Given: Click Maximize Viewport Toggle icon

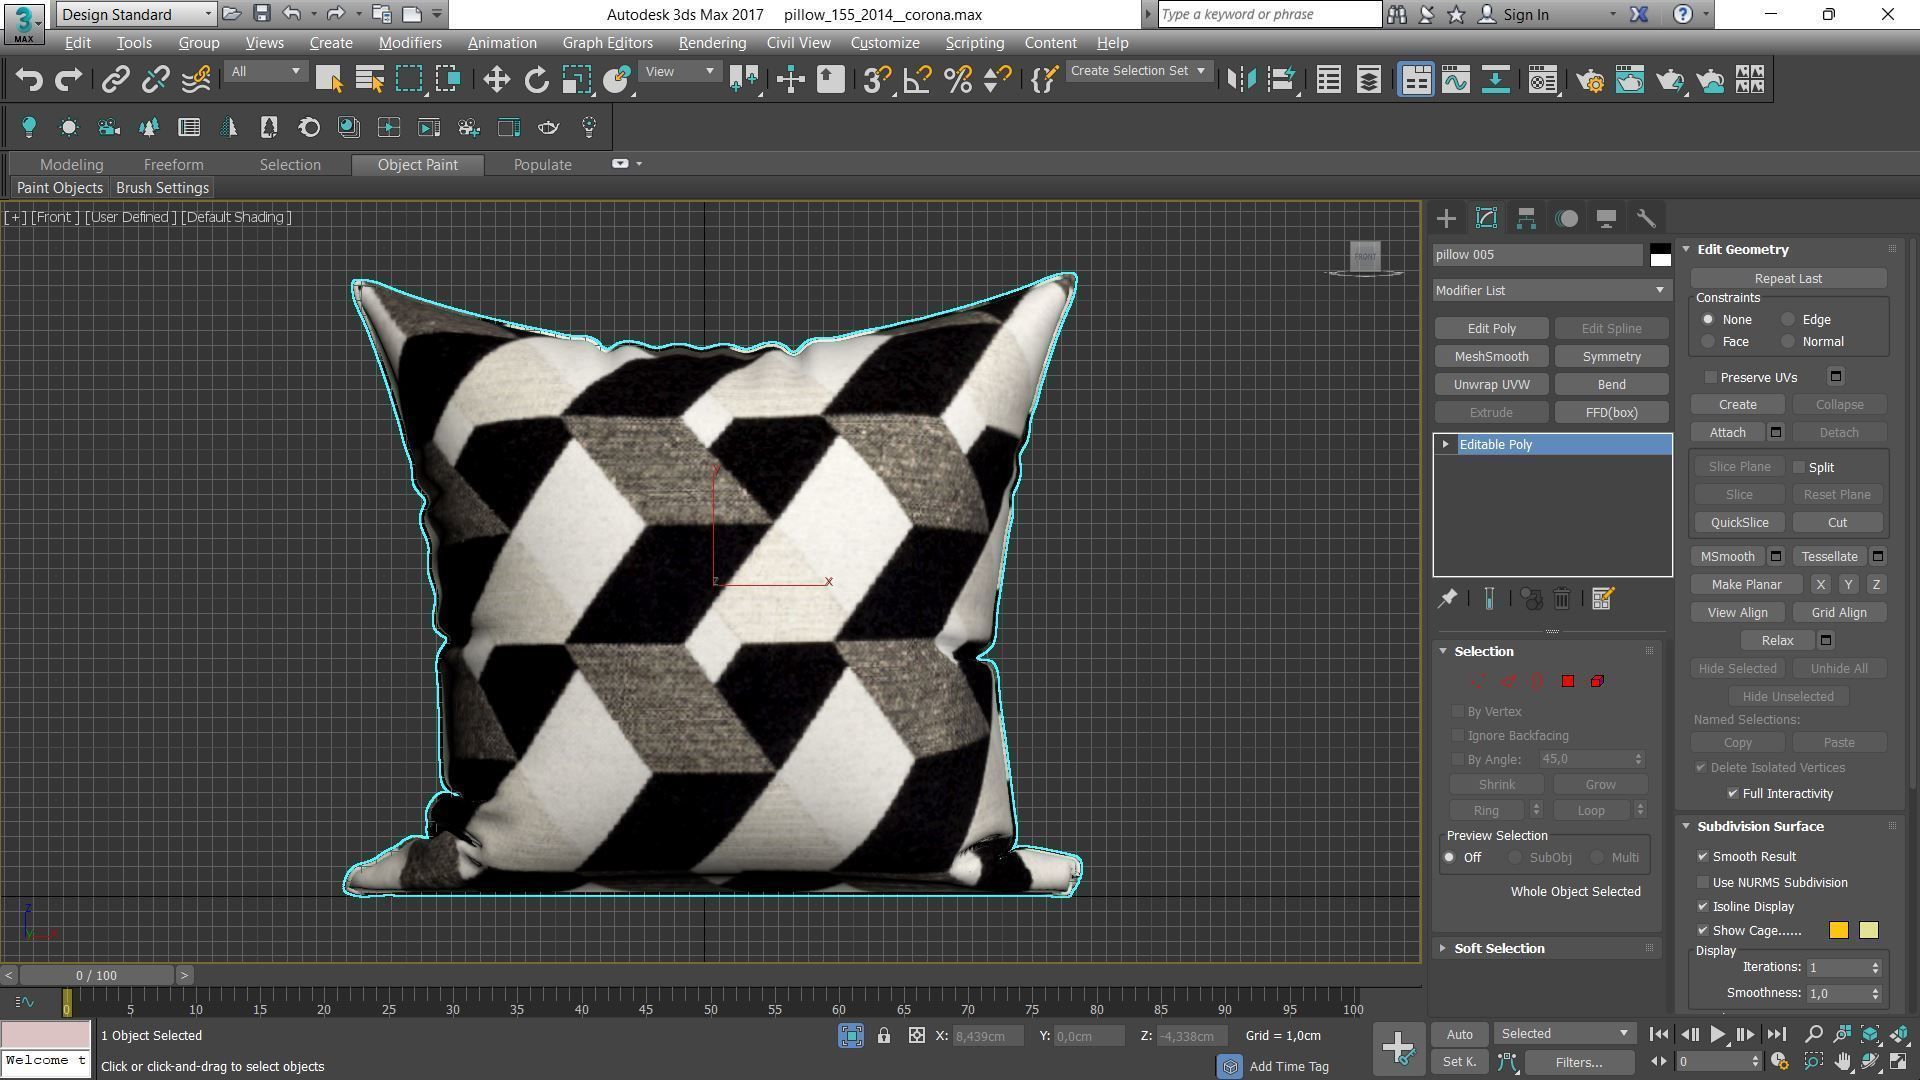Looking at the screenshot, I should click(x=1899, y=1062).
